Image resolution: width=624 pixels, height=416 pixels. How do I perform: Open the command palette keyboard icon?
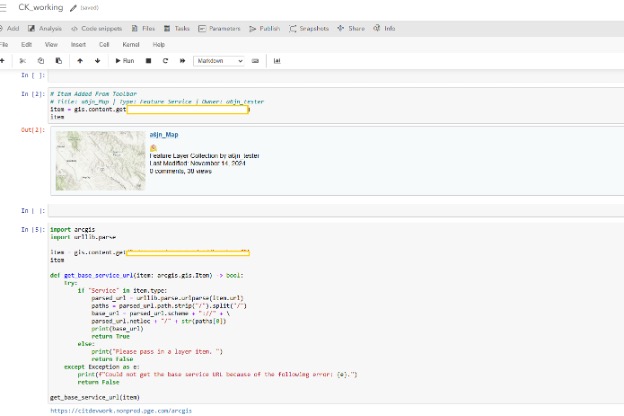pos(255,61)
